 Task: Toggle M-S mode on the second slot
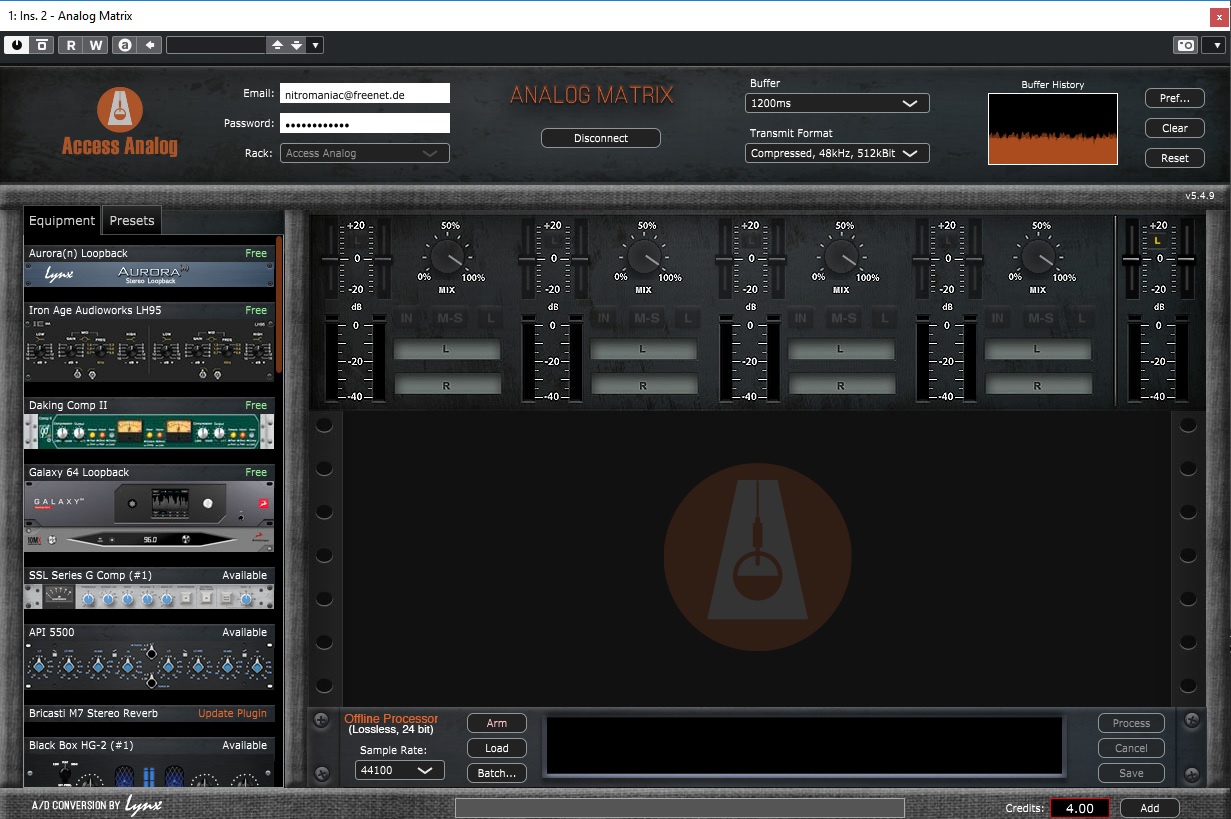pos(646,318)
